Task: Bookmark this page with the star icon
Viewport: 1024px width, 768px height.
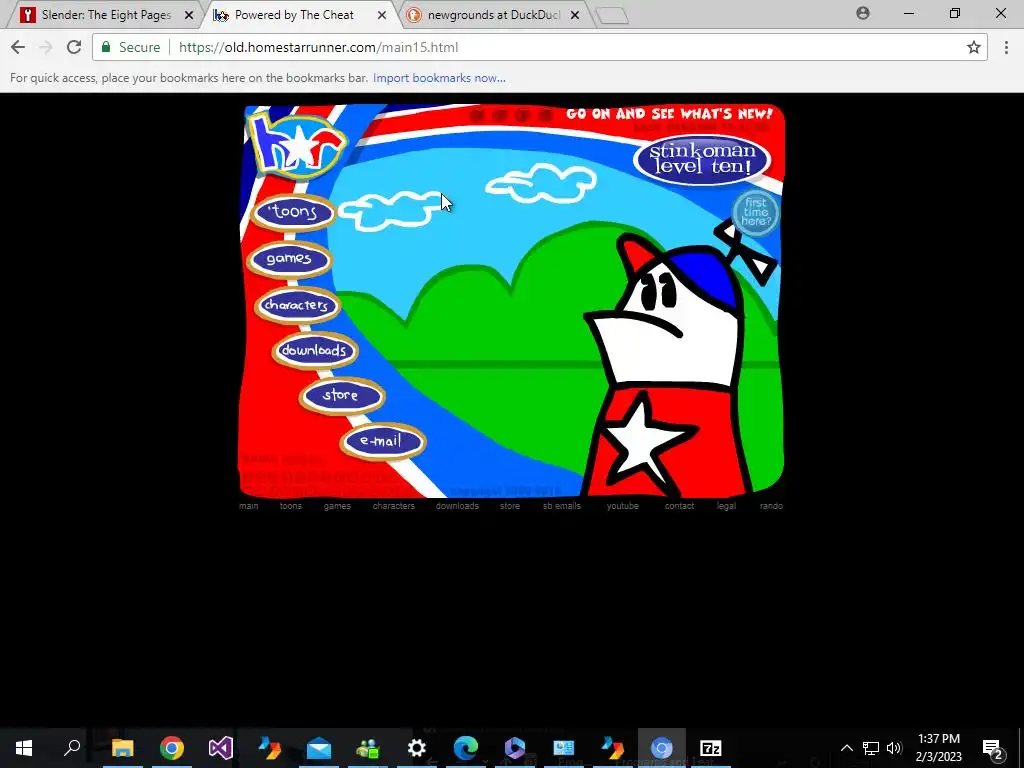Action: click(x=974, y=47)
